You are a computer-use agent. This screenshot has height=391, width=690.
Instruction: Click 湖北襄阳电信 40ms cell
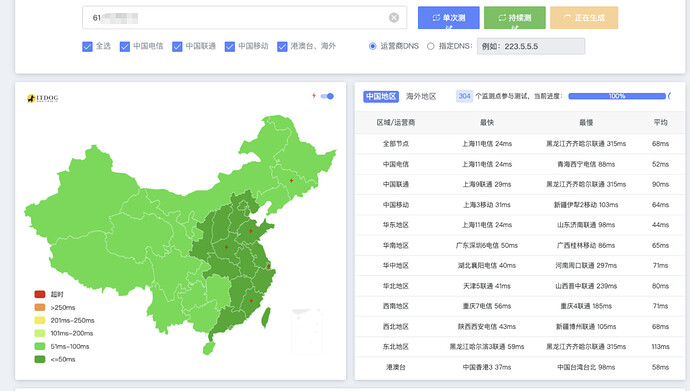click(487, 266)
